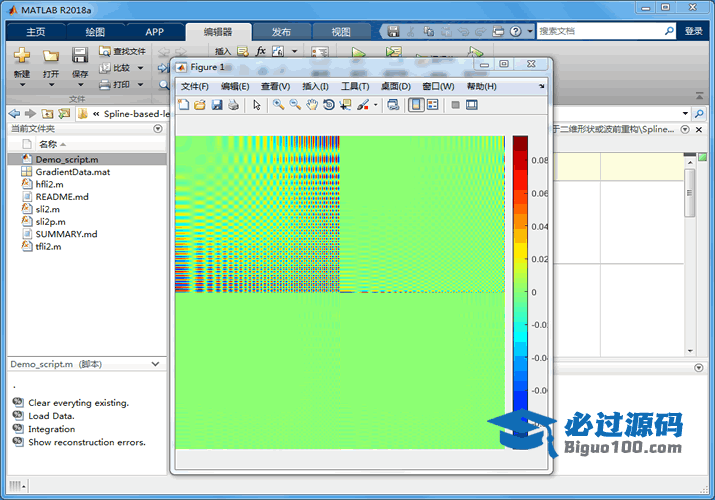Click the 查找文件 button
The width and height of the screenshot is (715, 500).
(122, 51)
